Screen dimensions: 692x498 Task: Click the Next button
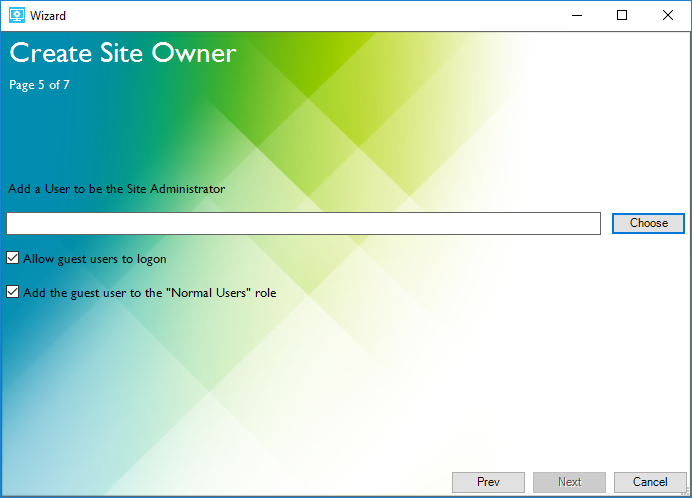[x=569, y=482]
